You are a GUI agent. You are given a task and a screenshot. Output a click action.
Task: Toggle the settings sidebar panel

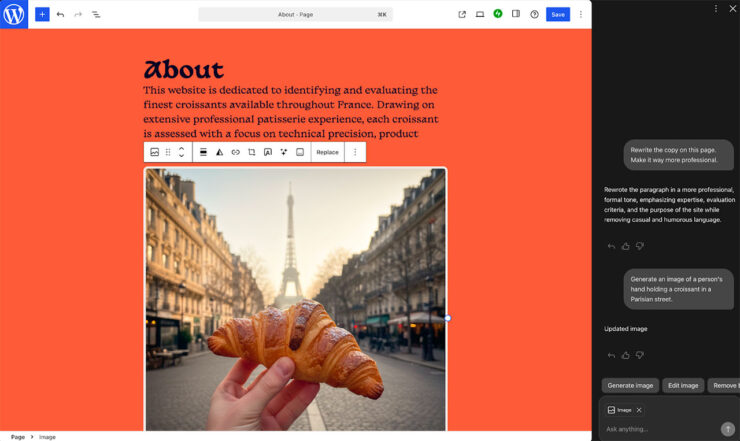[x=516, y=14]
